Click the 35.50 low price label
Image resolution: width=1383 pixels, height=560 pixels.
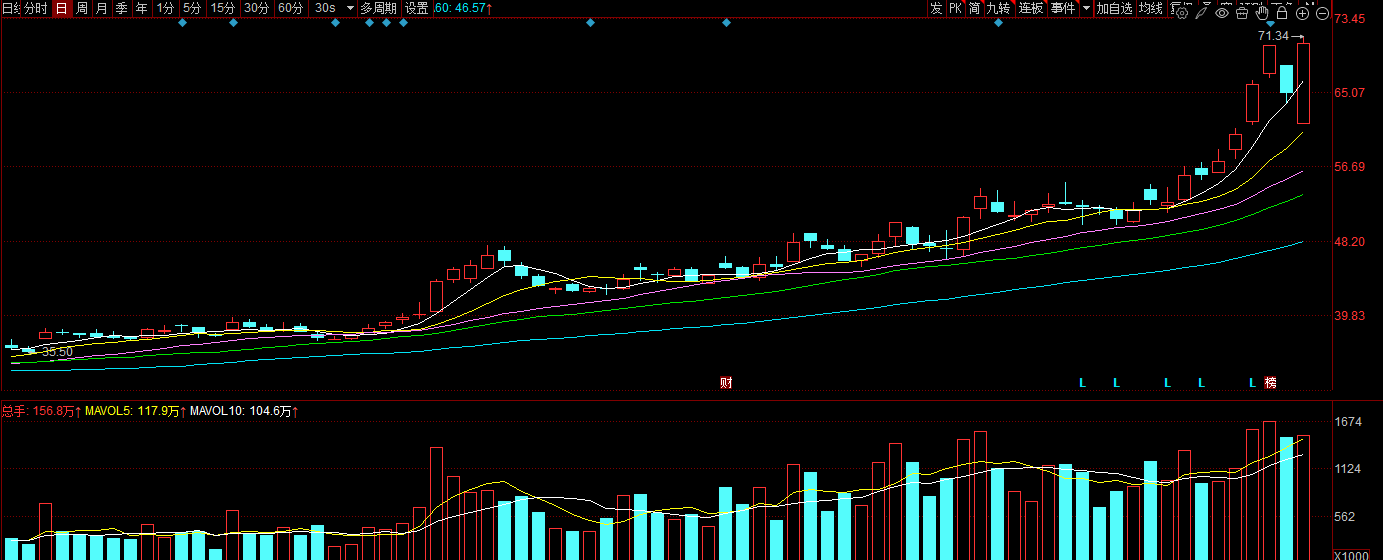click(x=57, y=352)
